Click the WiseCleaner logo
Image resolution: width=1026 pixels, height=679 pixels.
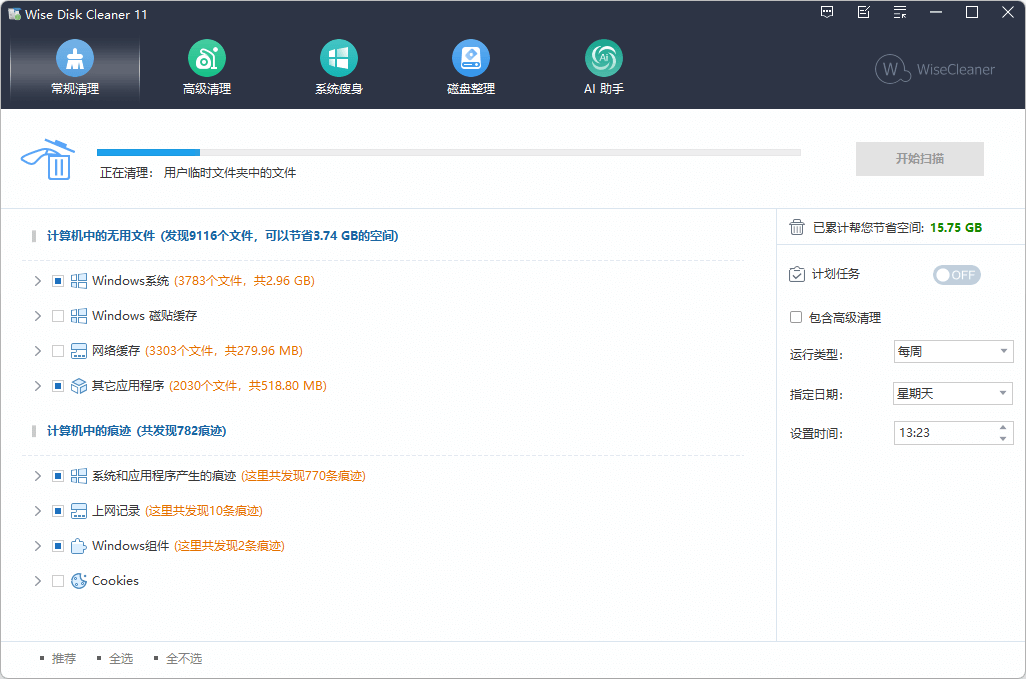[934, 69]
